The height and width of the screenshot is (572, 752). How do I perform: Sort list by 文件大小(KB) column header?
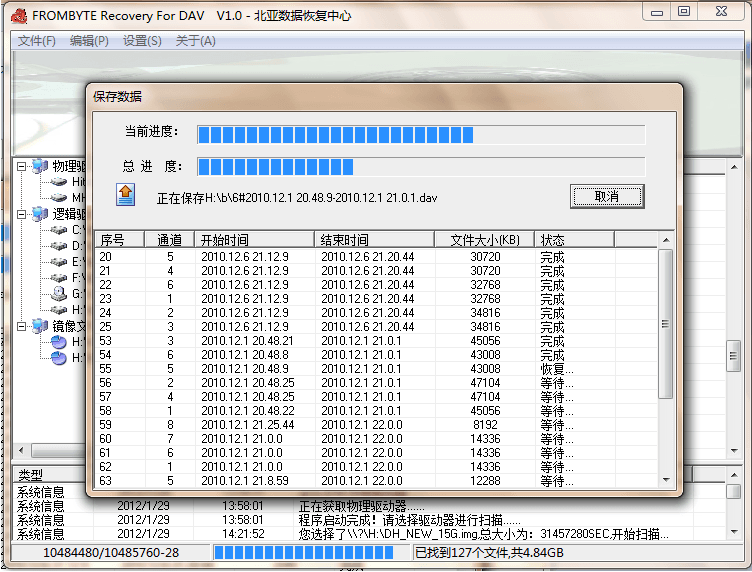coord(484,240)
